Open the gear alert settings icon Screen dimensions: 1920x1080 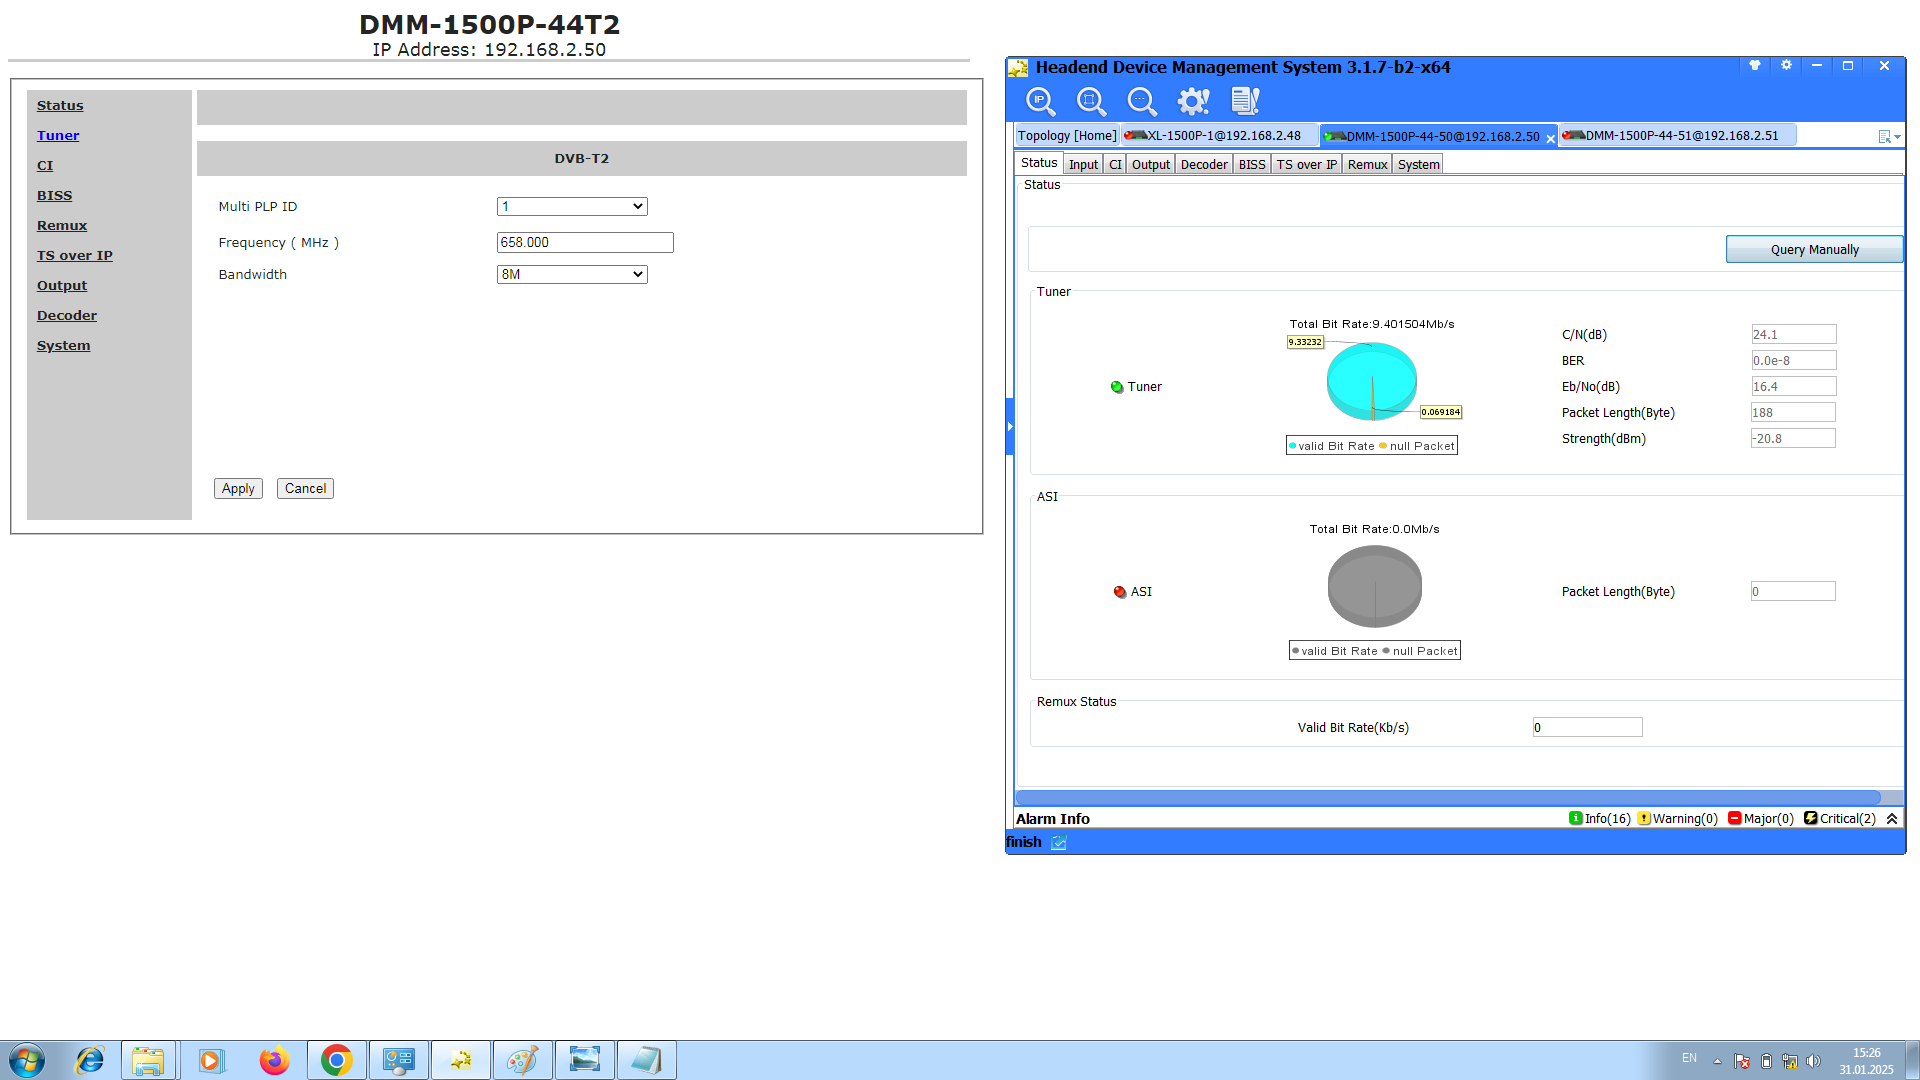(1193, 101)
